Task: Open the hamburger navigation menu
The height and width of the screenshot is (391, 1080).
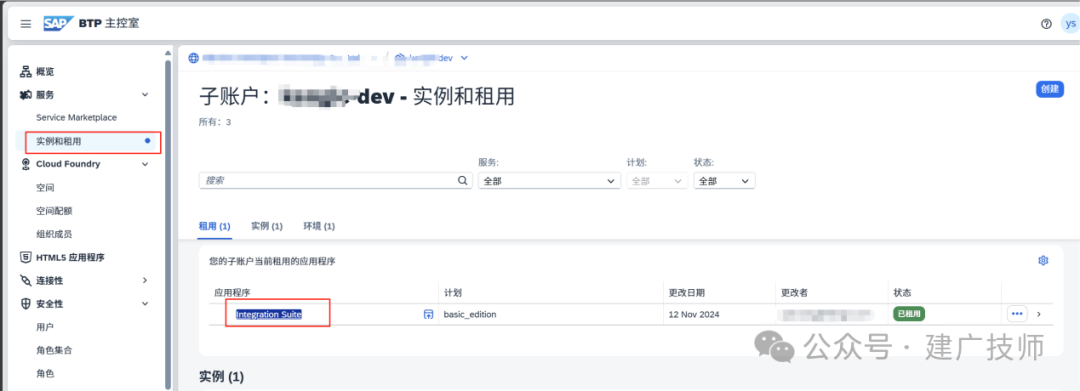Action: pyautogui.click(x=25, y=24)
